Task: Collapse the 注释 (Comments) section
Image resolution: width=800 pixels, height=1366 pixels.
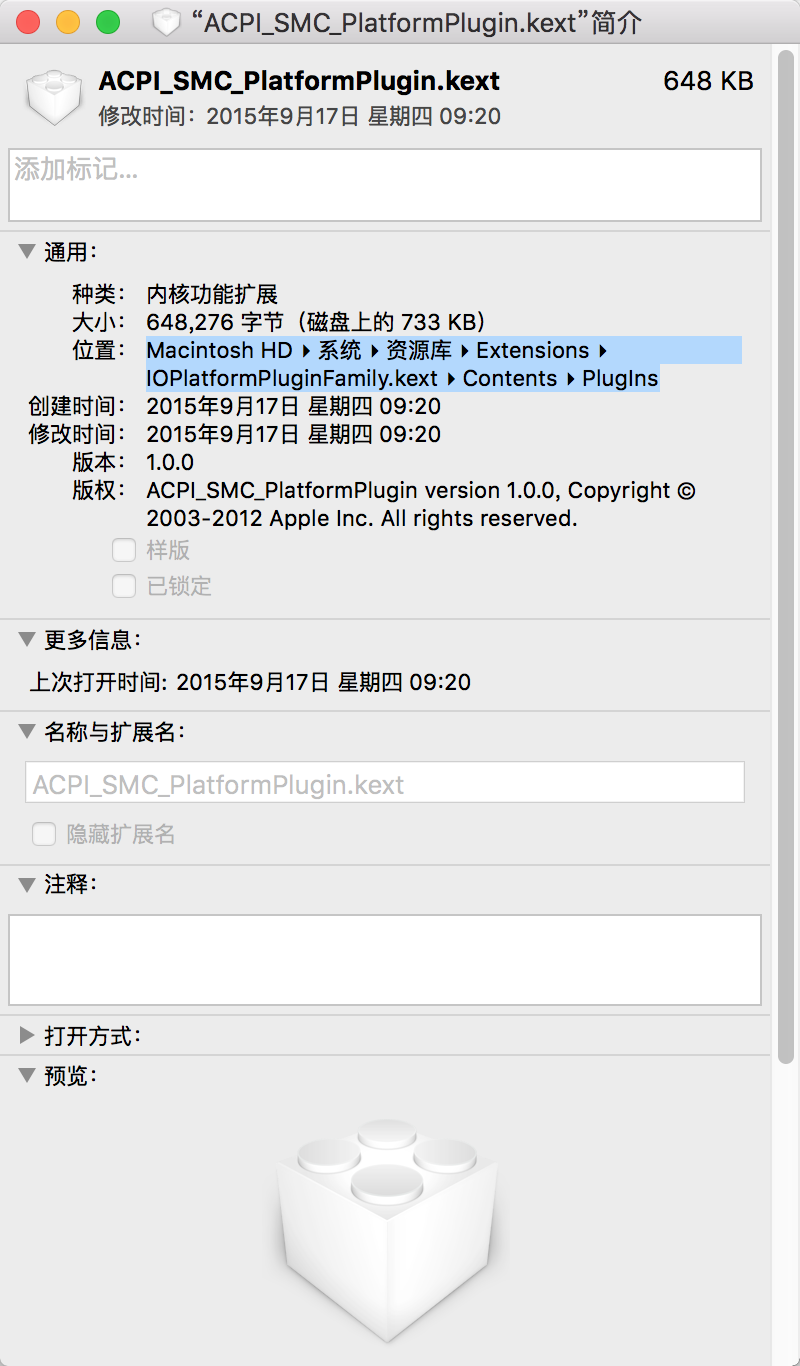Action: (27, 884)
